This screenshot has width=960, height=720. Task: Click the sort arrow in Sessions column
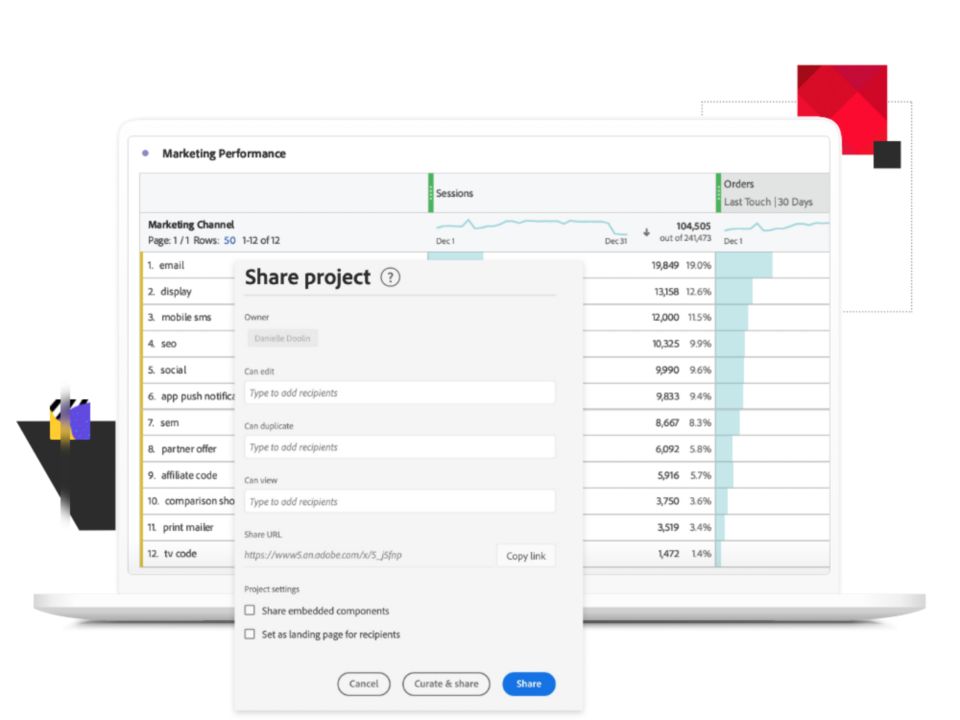click(x=646, y=233)
